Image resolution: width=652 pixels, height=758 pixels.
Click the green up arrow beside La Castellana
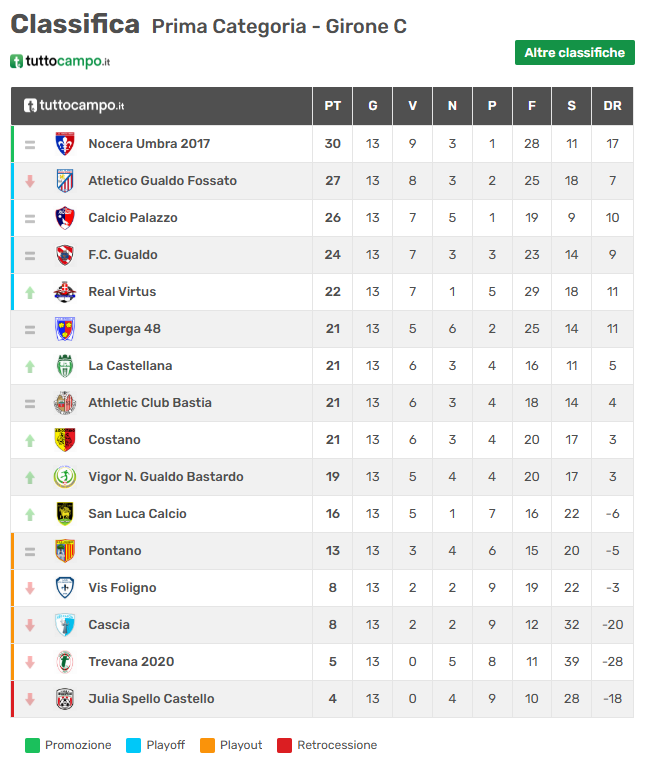pyautogui.click(x=30, y=366)
